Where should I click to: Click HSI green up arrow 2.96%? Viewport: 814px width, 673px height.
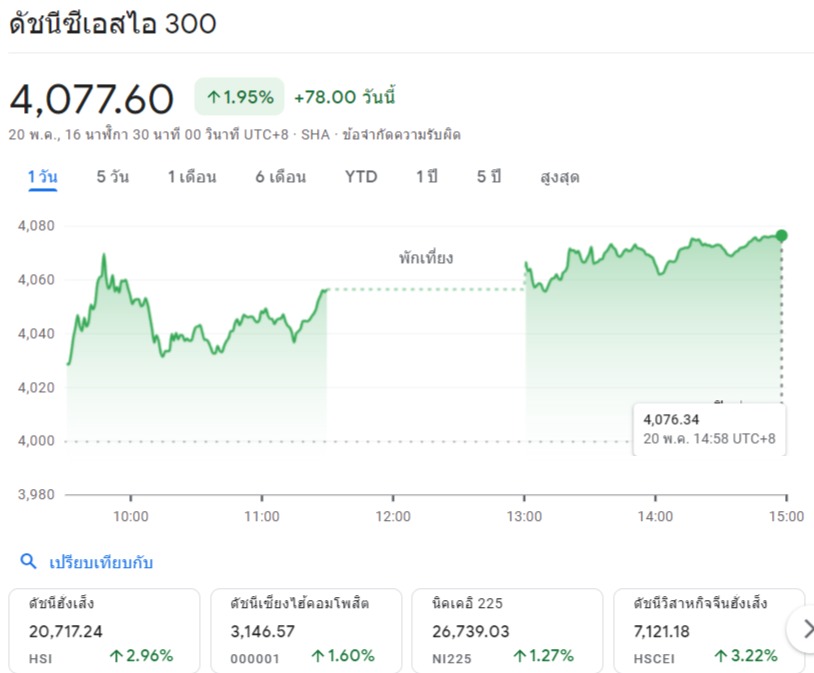(116, 656)
